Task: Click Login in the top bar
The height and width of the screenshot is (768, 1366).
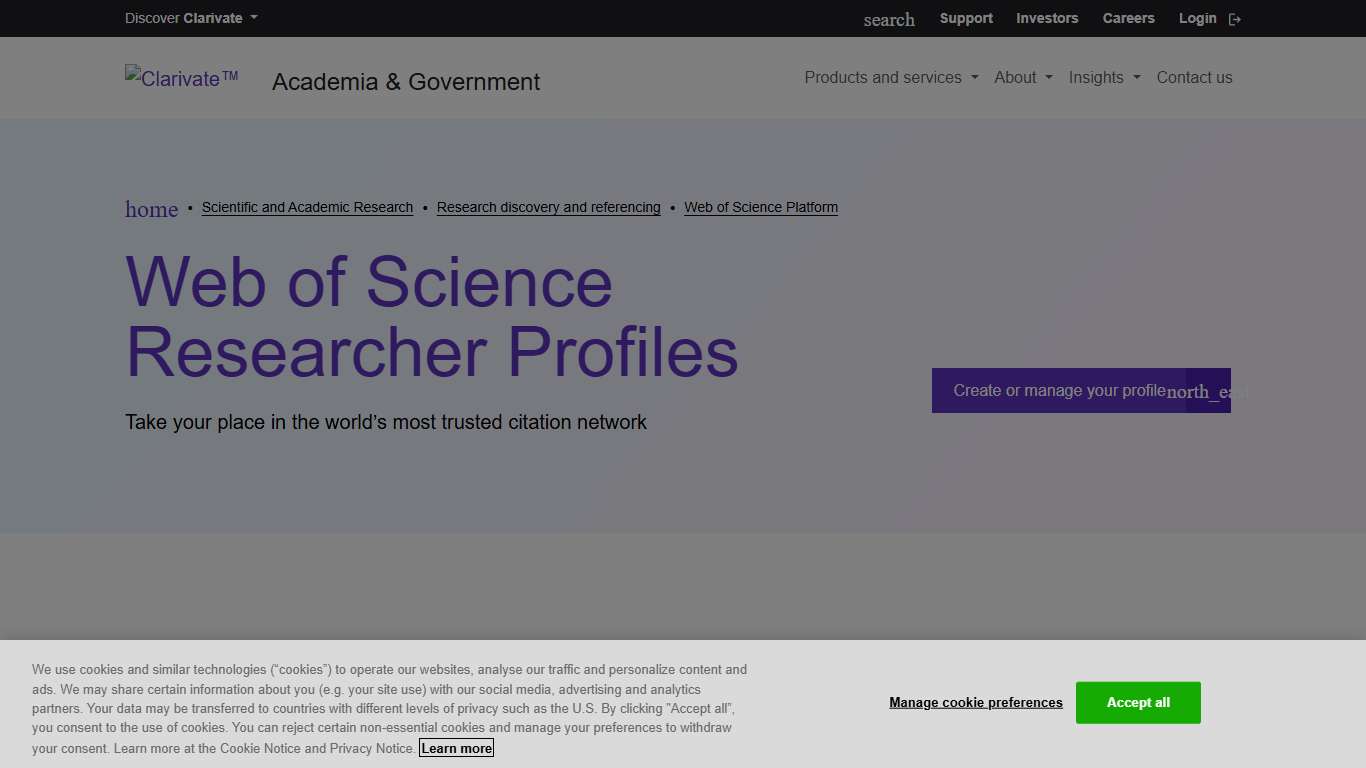Action: (x=1197, y=18)
